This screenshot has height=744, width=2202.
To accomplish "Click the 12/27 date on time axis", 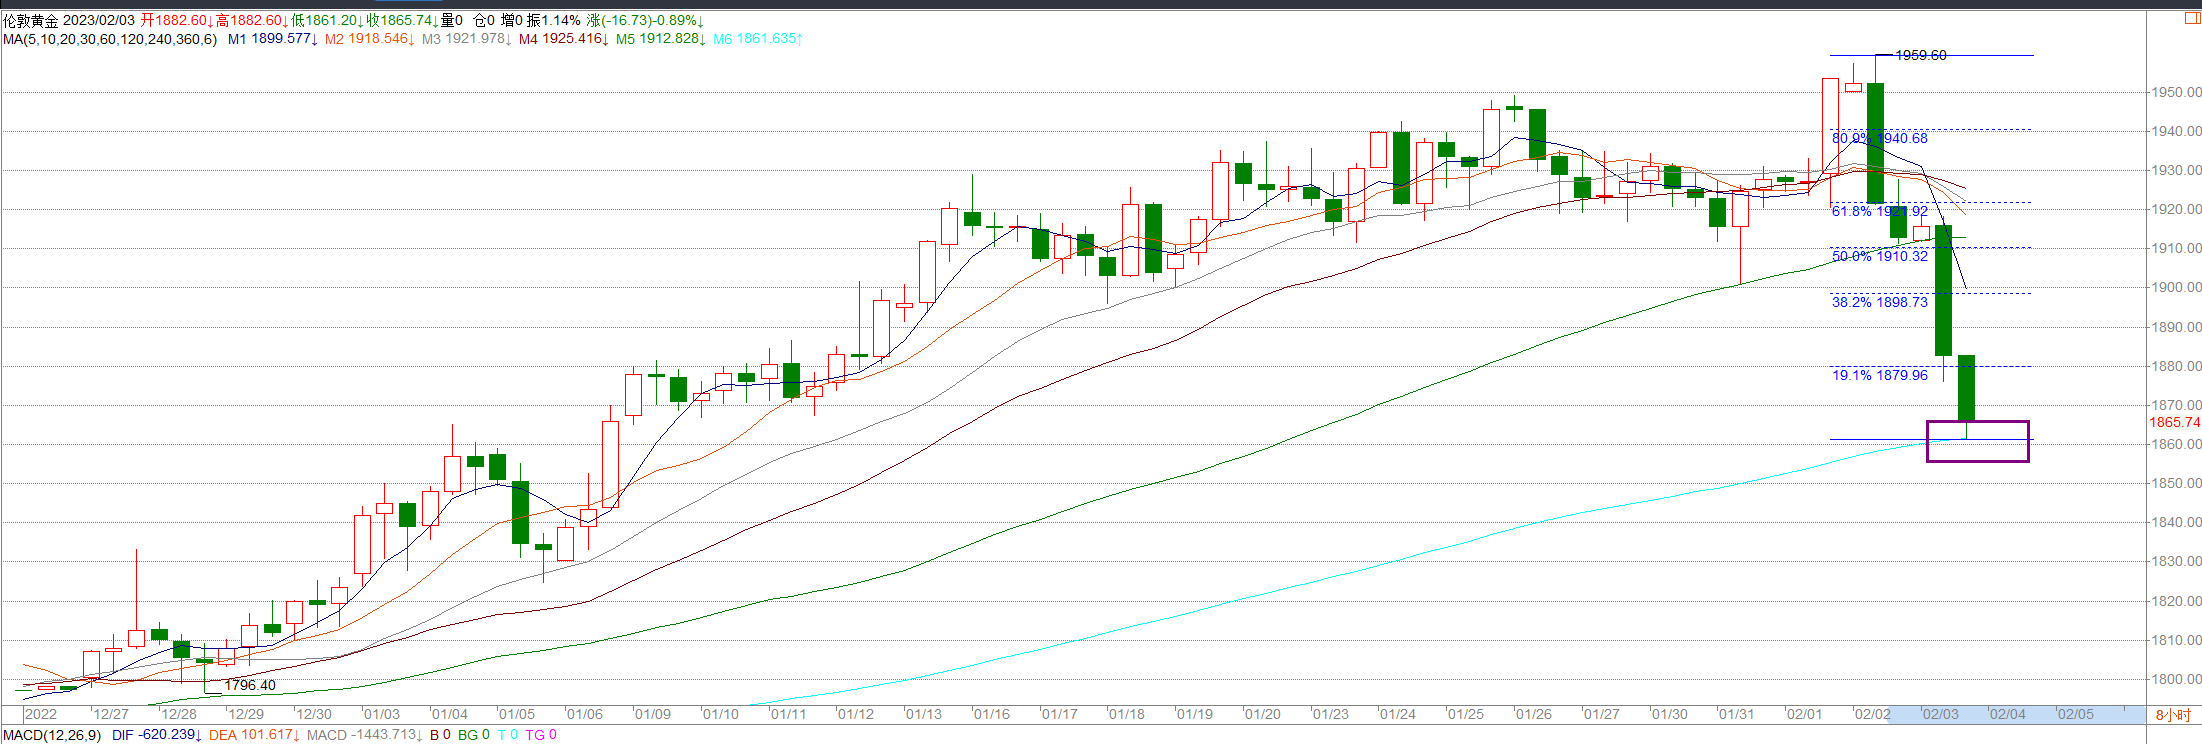I will (111, 714).
